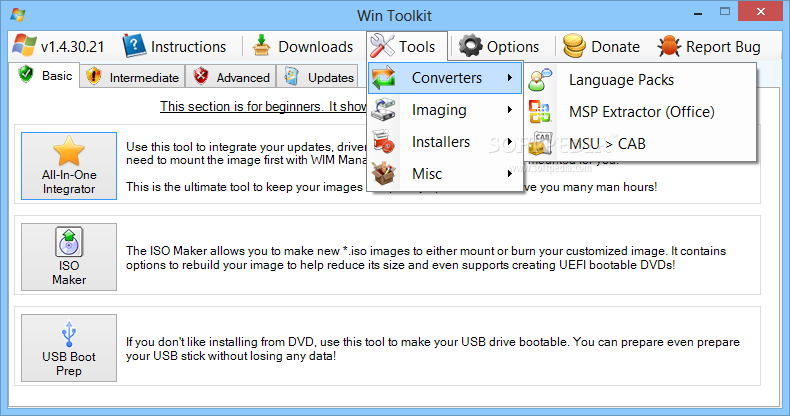Viewport: 790px width, 416px height.
Task: Click the underlined 'This section is for beginners' text
Action: (x=263, y=106)
